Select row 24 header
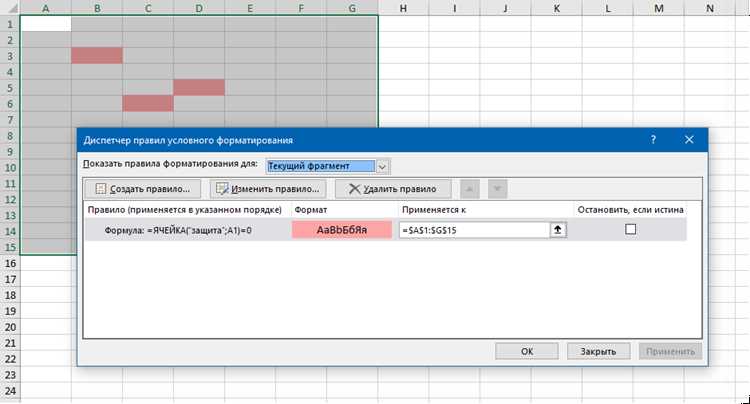 point(10,391)
